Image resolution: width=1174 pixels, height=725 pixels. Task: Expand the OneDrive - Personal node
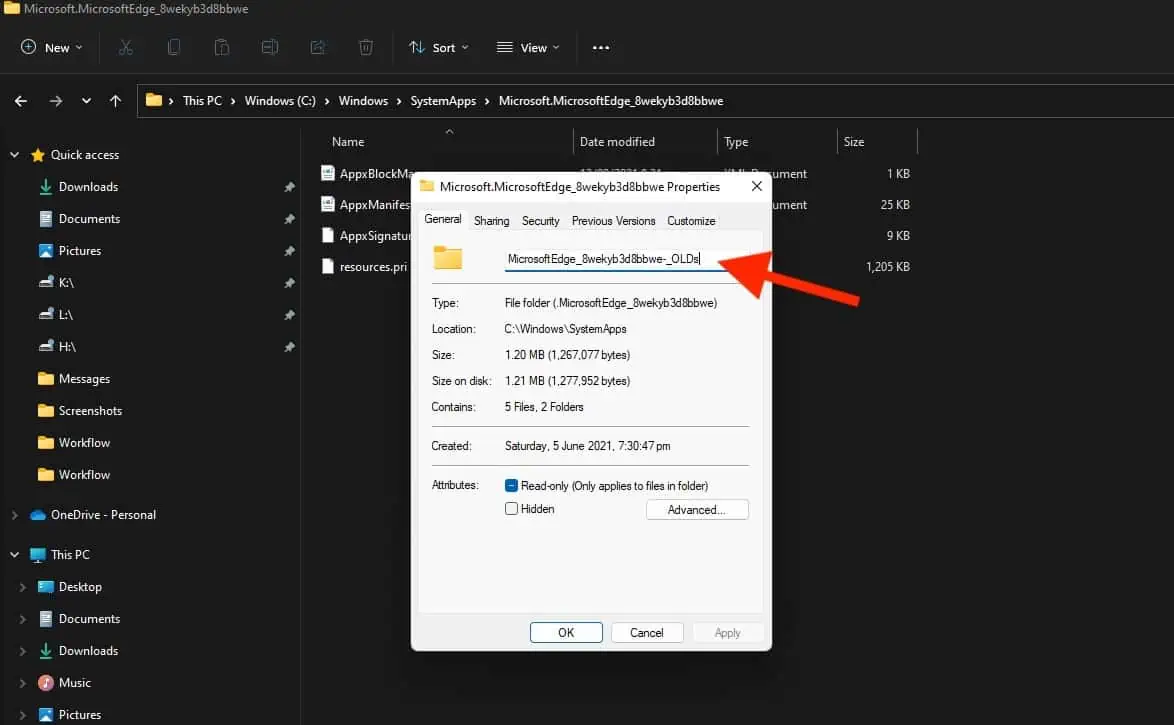click(x=14, y=515)
